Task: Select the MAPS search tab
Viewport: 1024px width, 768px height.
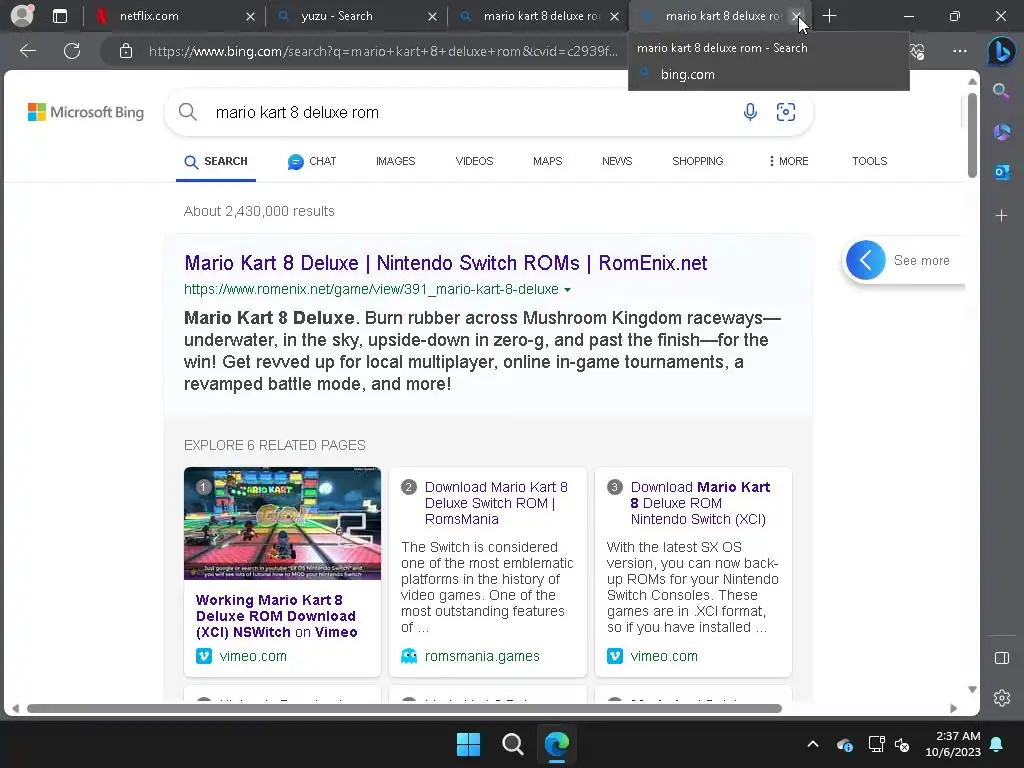Action: (x=547, y=161)
